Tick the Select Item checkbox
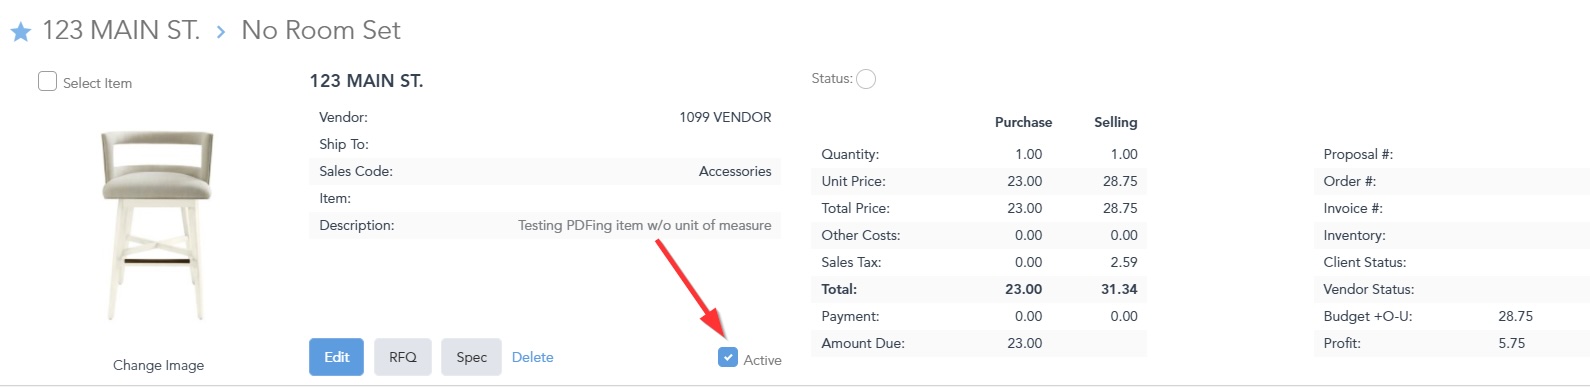This screenshot has width=1590, height=387. tap(47, 81)
